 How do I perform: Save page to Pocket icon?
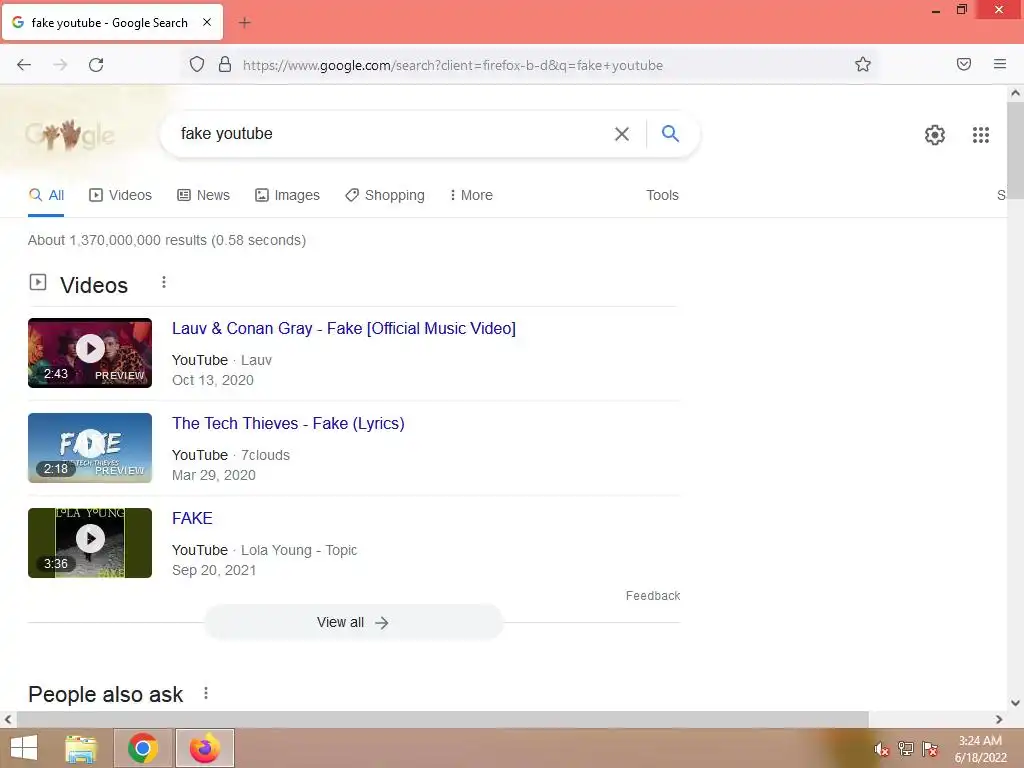pyautogui.click(x=963, y=64)
